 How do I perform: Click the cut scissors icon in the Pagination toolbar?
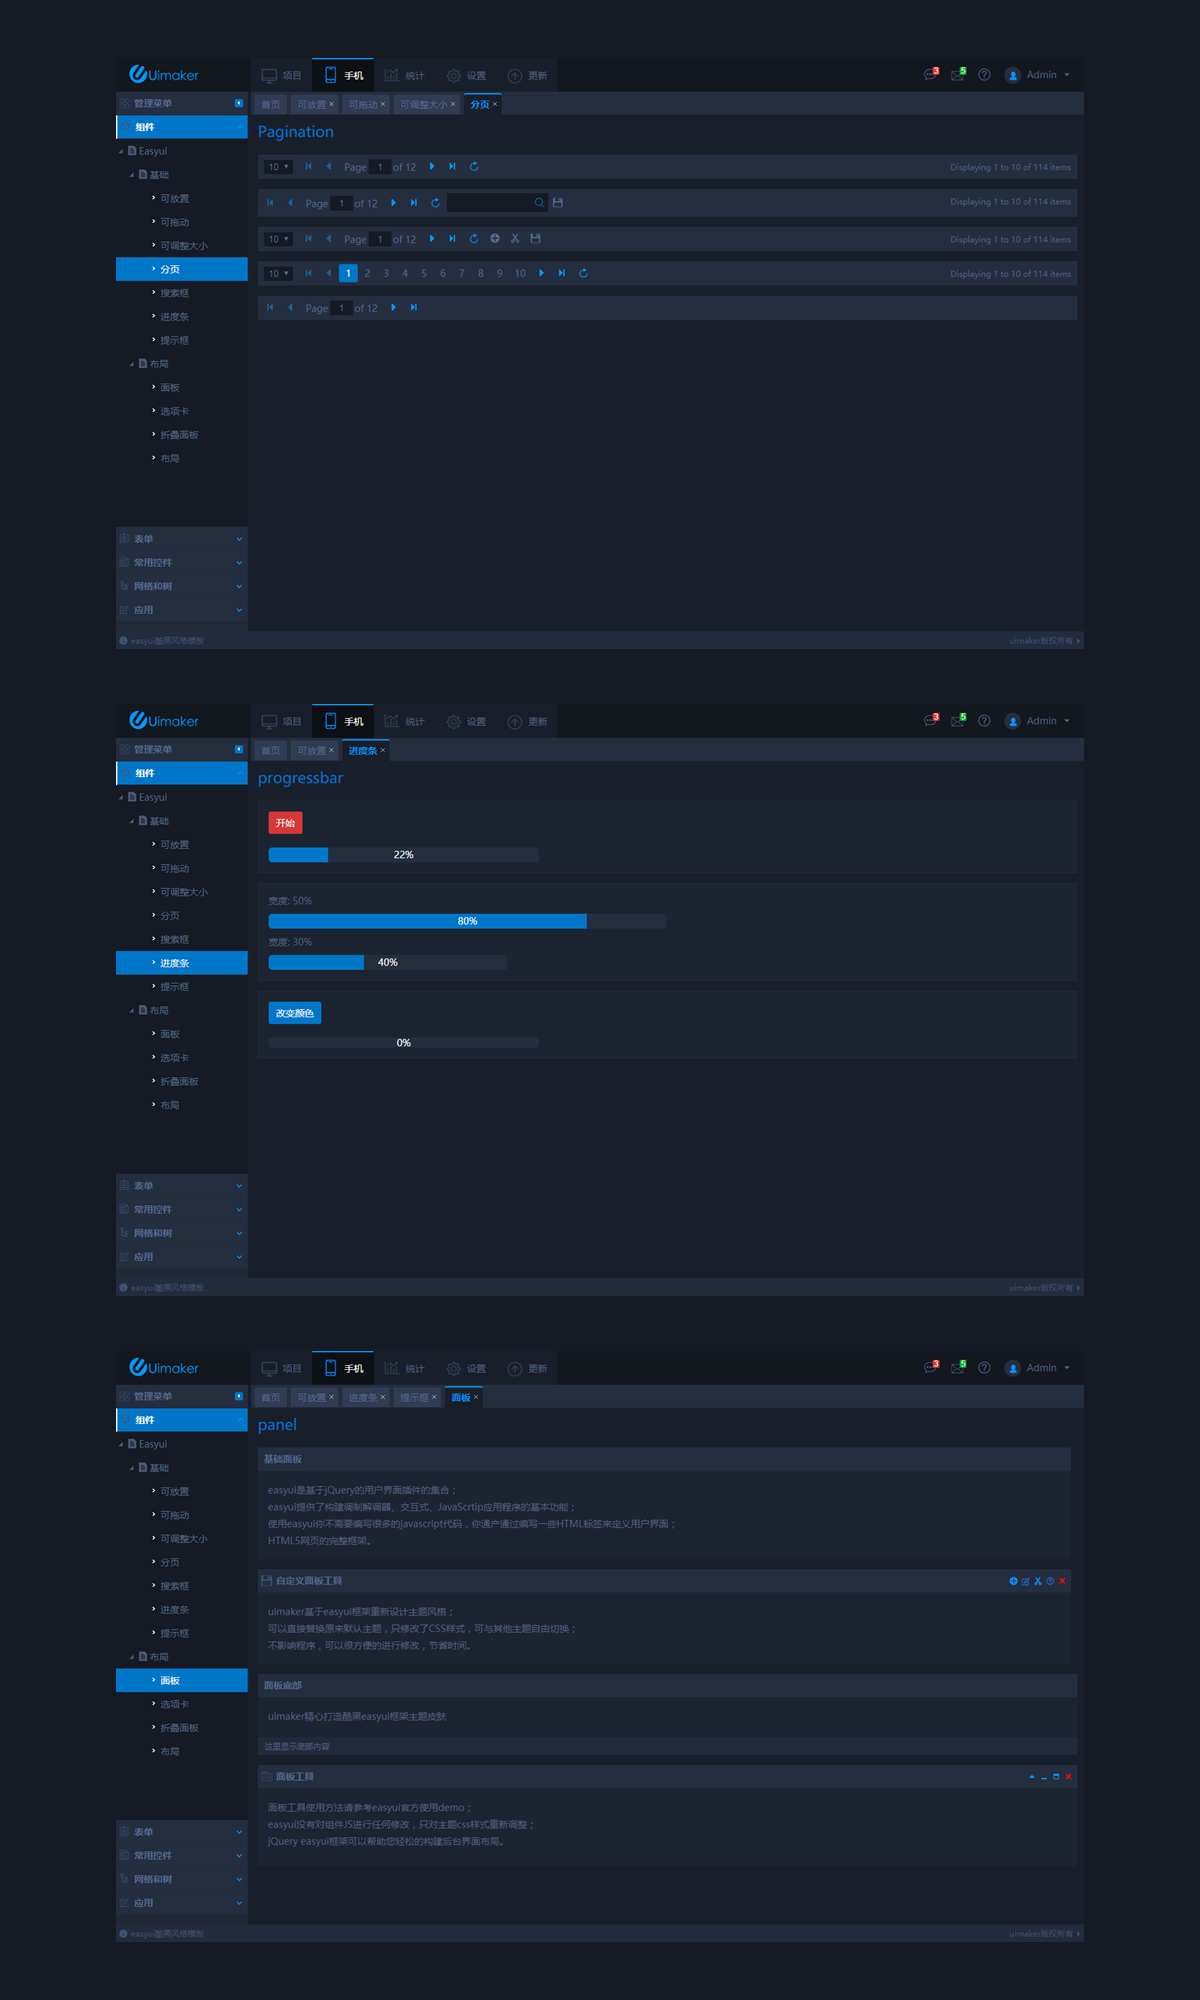[515, 239]
